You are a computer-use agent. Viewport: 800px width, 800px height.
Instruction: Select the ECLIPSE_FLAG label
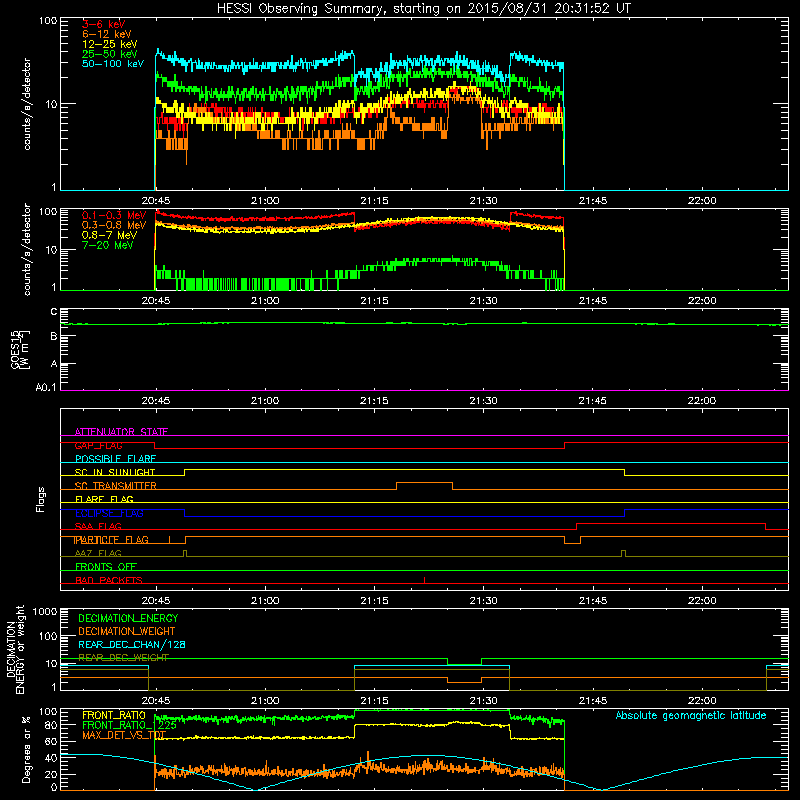click(109, 513)
